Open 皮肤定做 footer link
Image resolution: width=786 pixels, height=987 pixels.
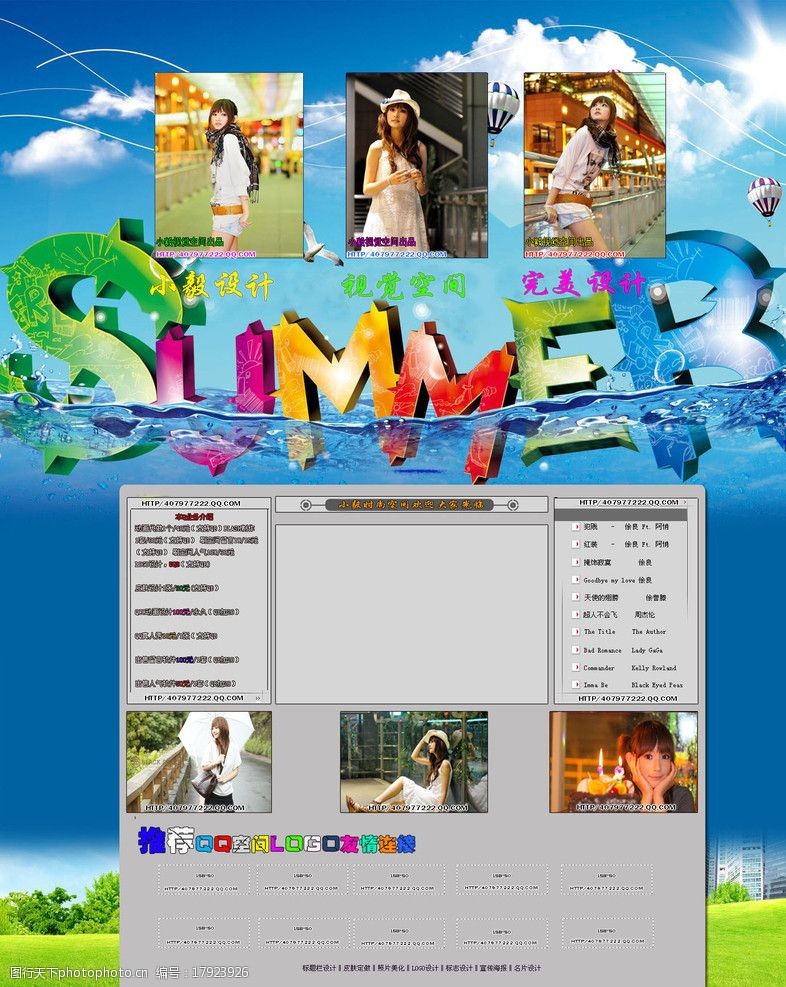pyautogui.click(x=359, y=968)
